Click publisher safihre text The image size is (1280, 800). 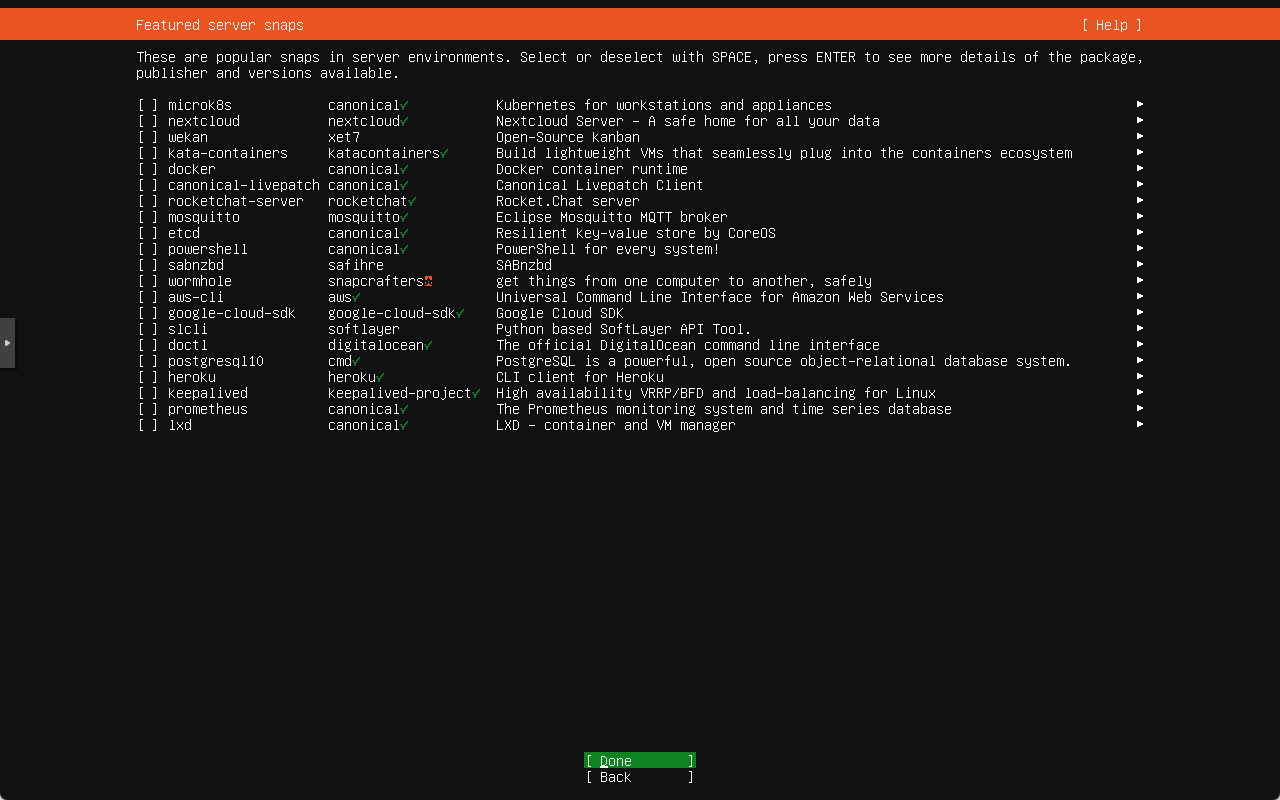[x=356, y=265]
